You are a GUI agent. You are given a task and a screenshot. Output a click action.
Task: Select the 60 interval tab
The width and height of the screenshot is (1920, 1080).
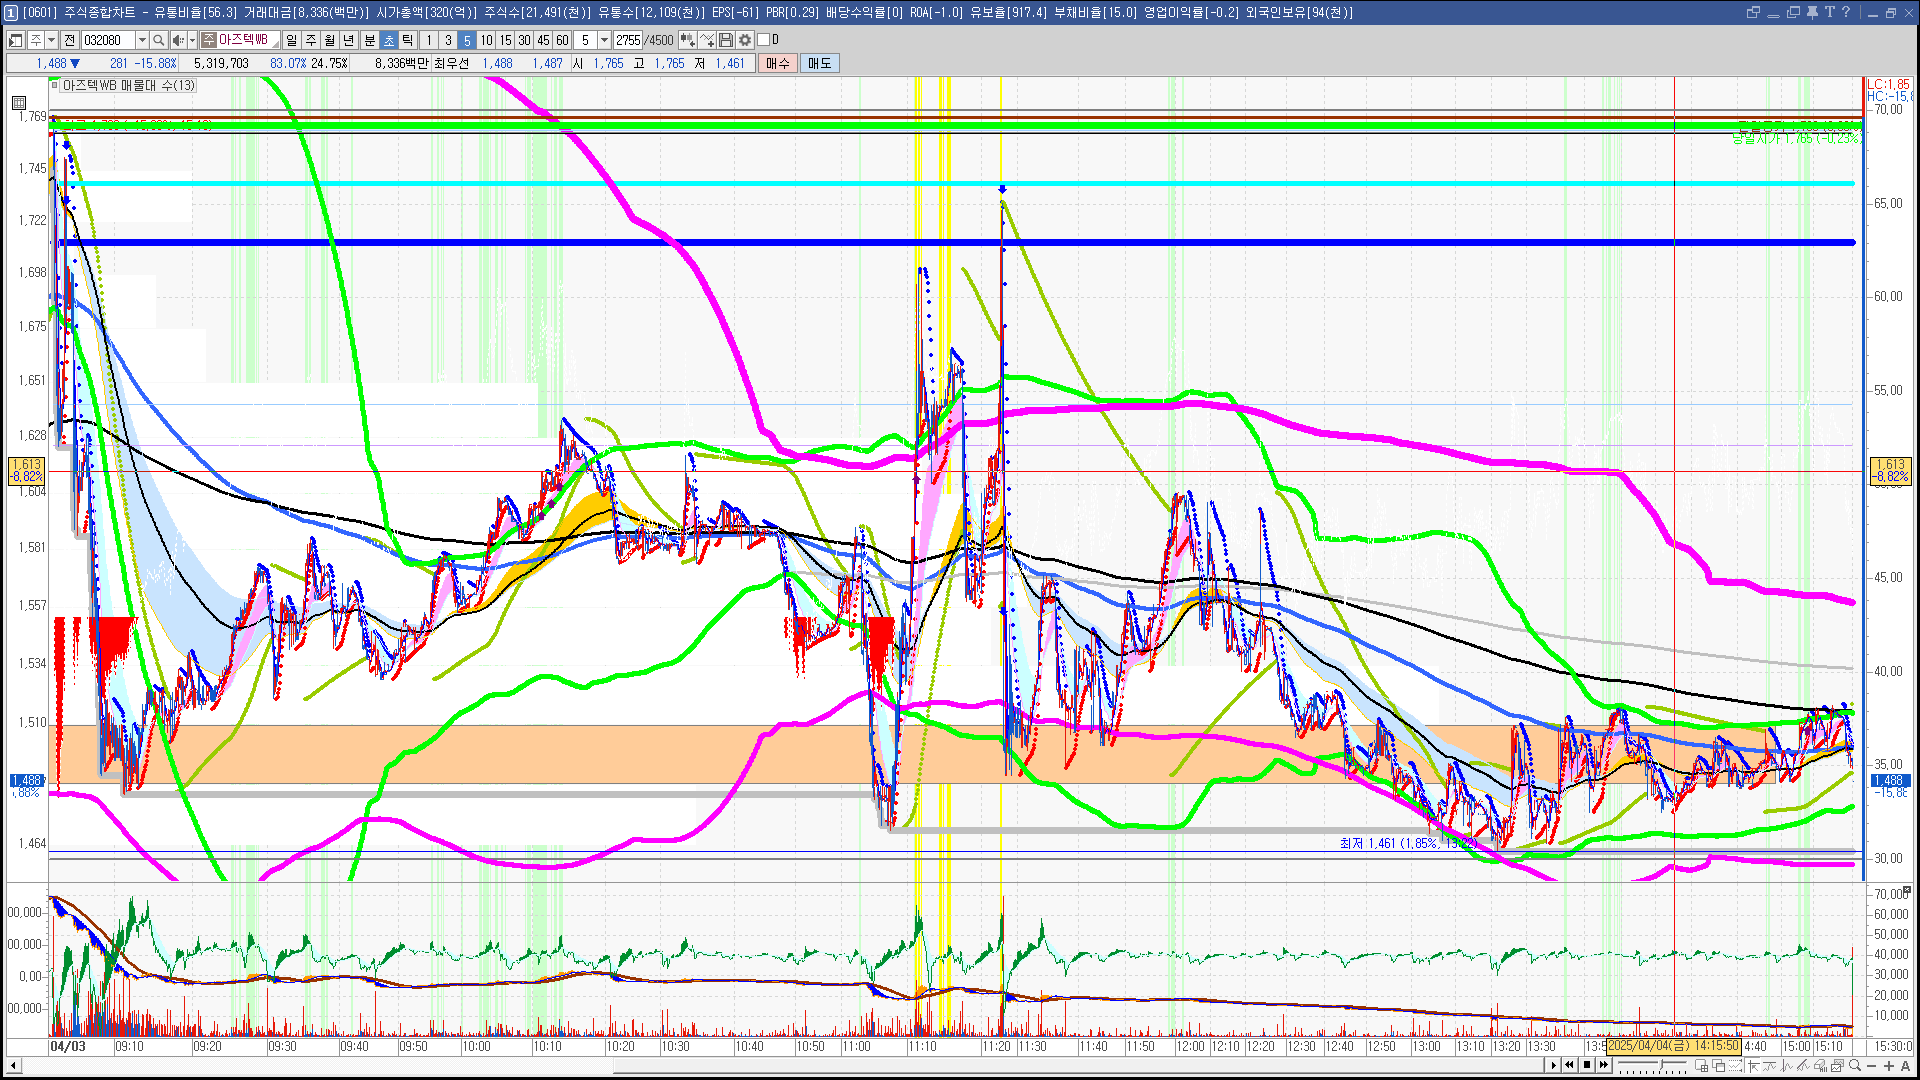click(x=562, y=40)
